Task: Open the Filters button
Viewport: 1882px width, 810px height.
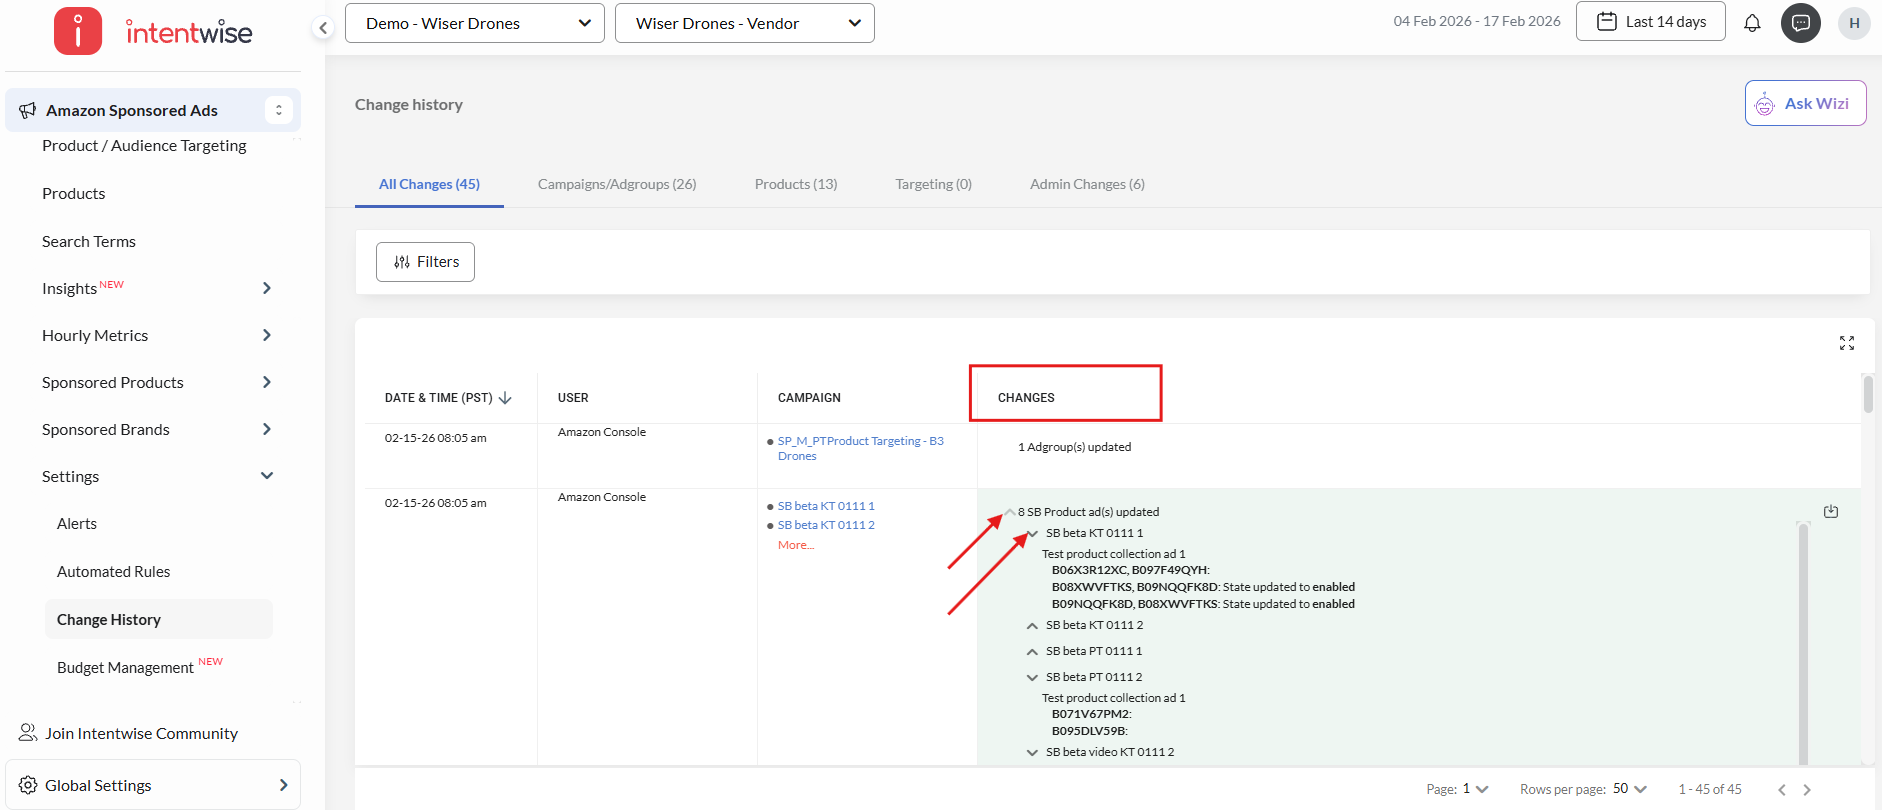Action: pyautogui.click(x=425, y=262)
